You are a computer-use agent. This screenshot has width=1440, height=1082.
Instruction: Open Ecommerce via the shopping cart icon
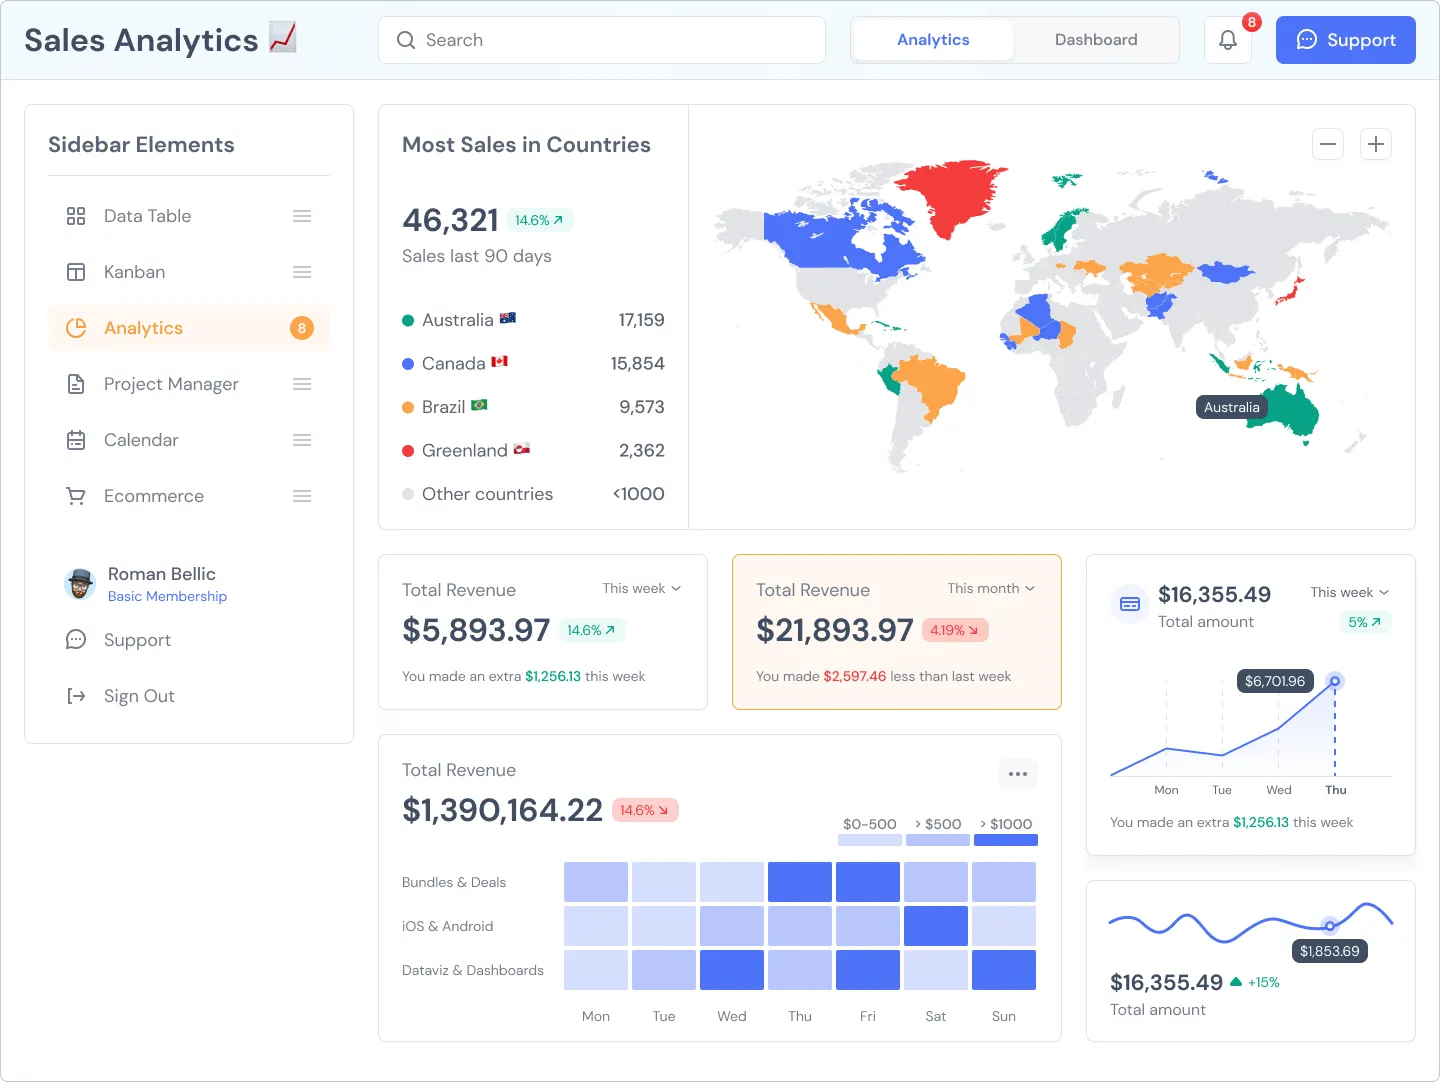[x=76, y=495]
